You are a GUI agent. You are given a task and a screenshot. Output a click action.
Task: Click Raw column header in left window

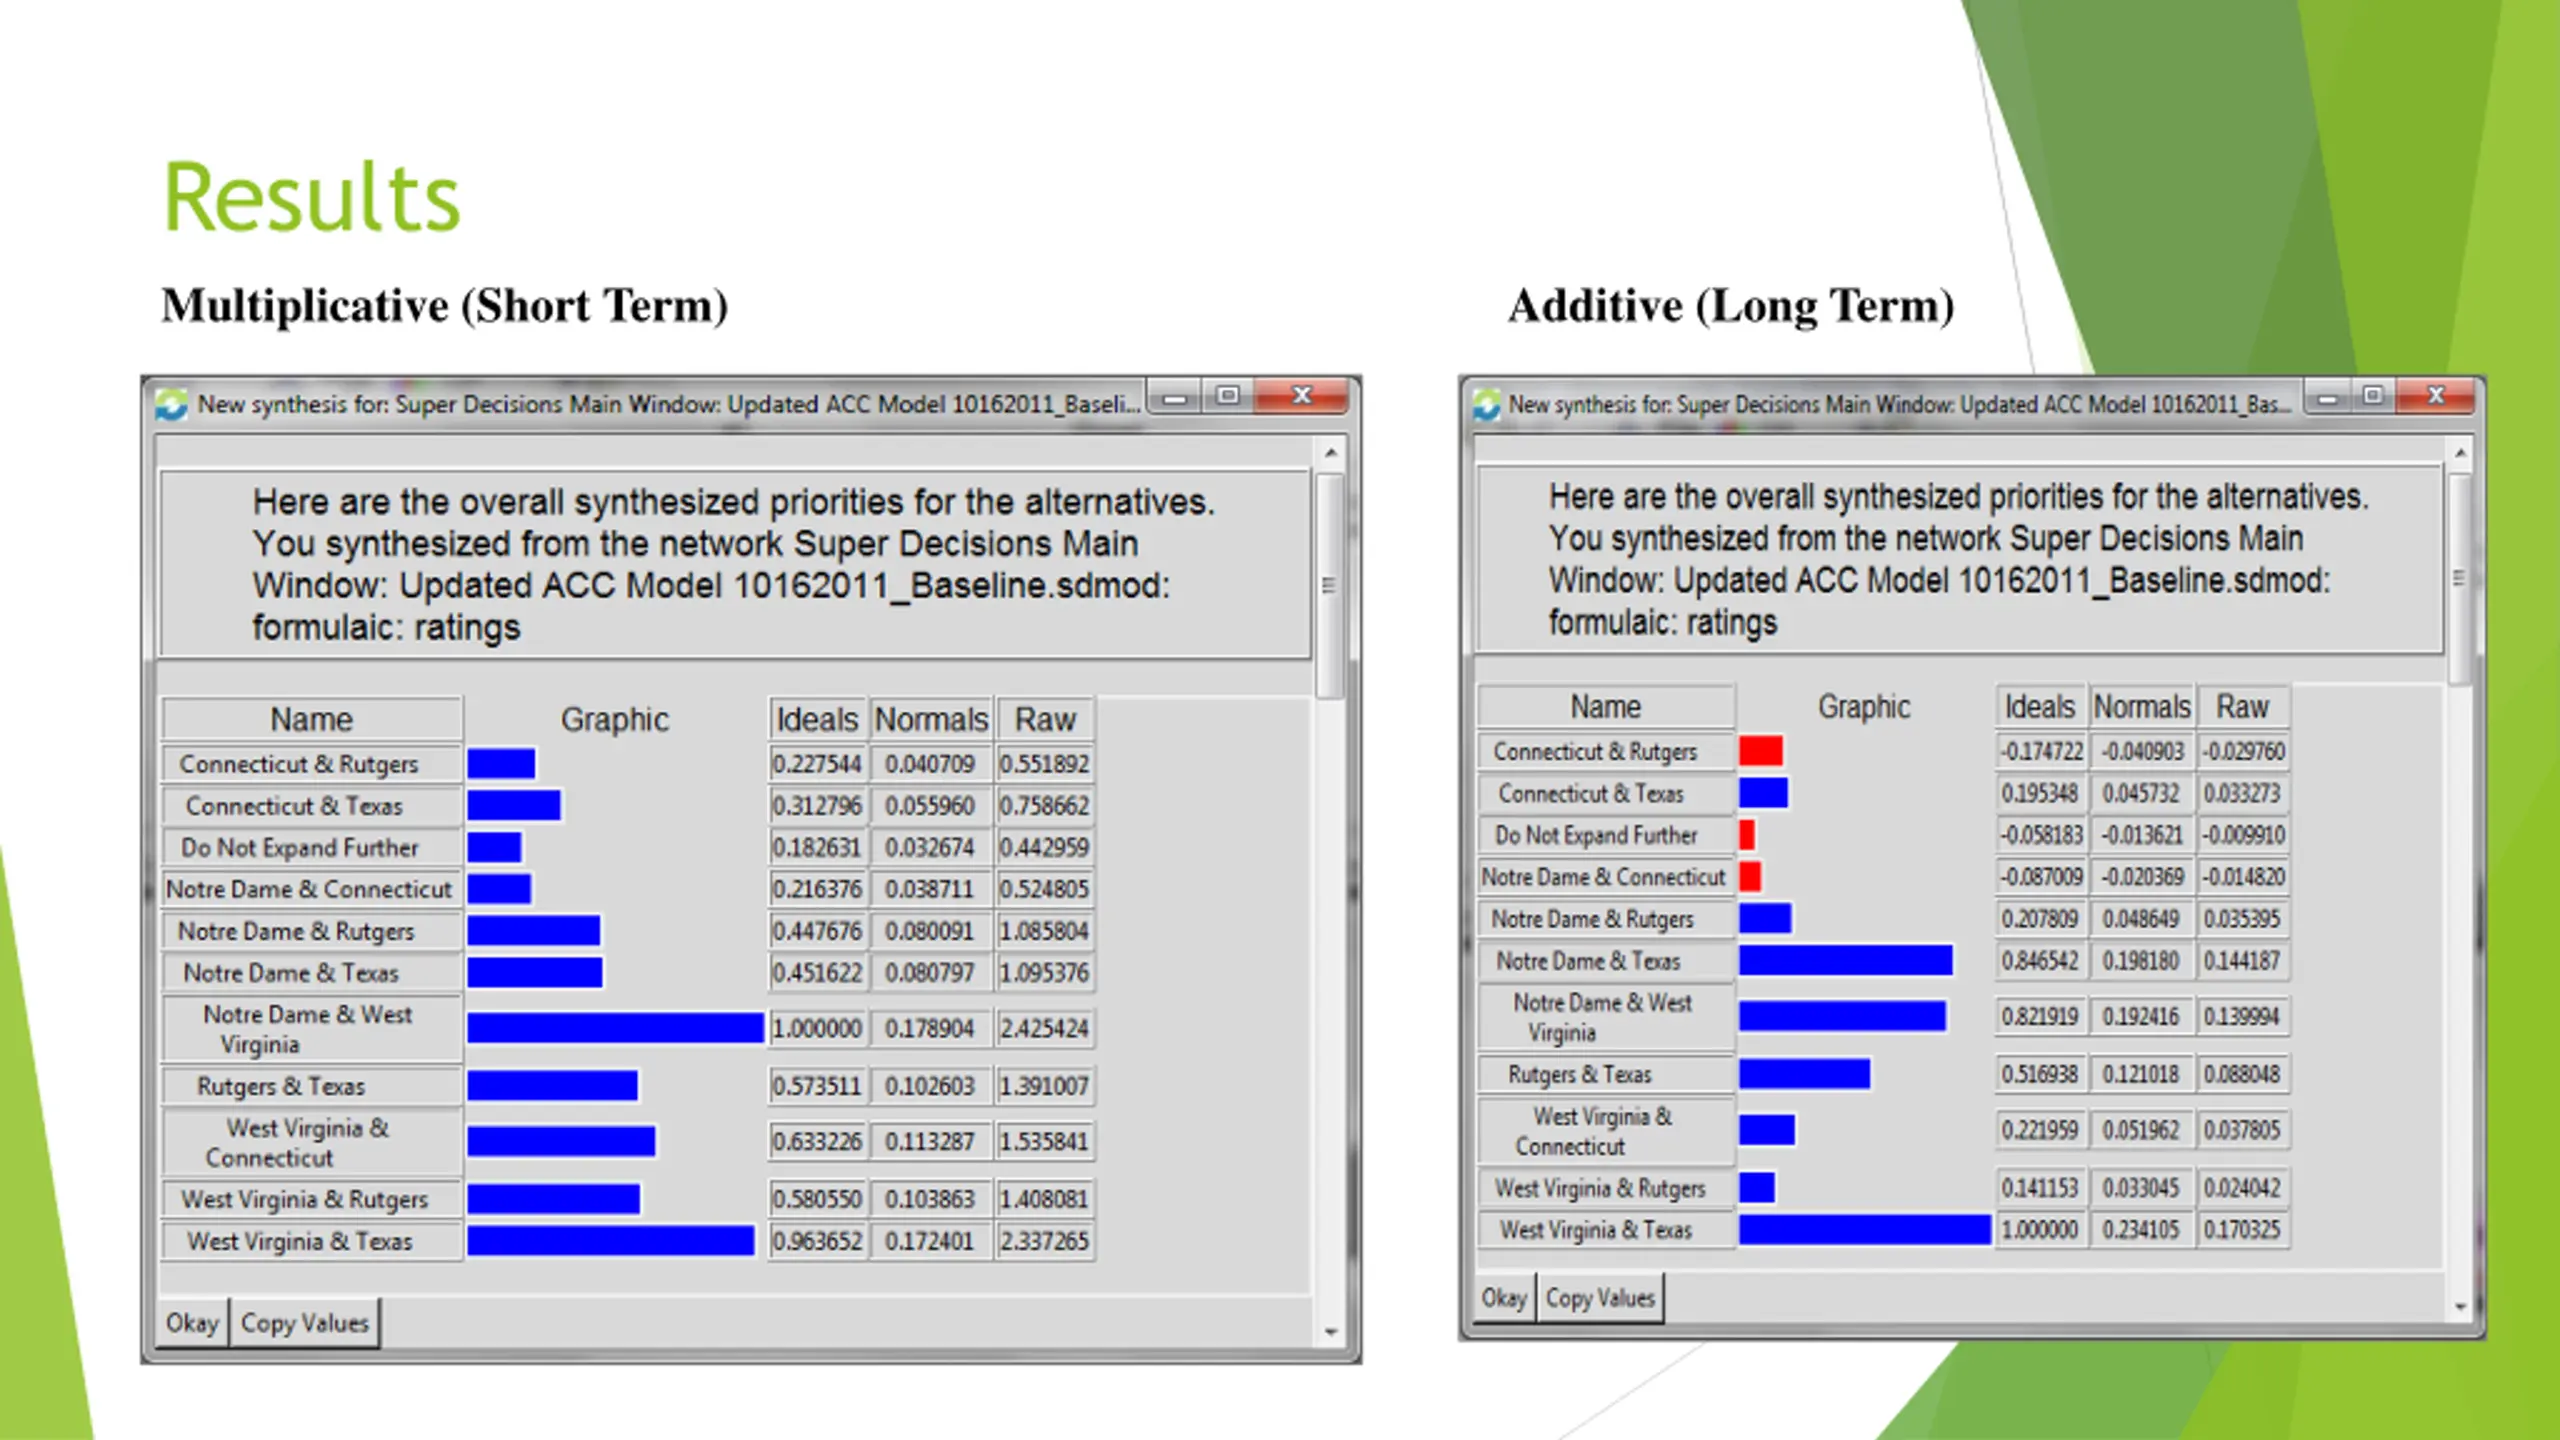point(1045,719)
